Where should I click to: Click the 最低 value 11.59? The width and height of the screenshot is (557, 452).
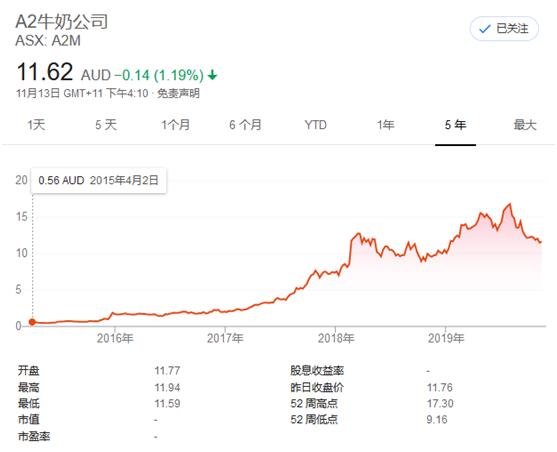pos(167,403)
